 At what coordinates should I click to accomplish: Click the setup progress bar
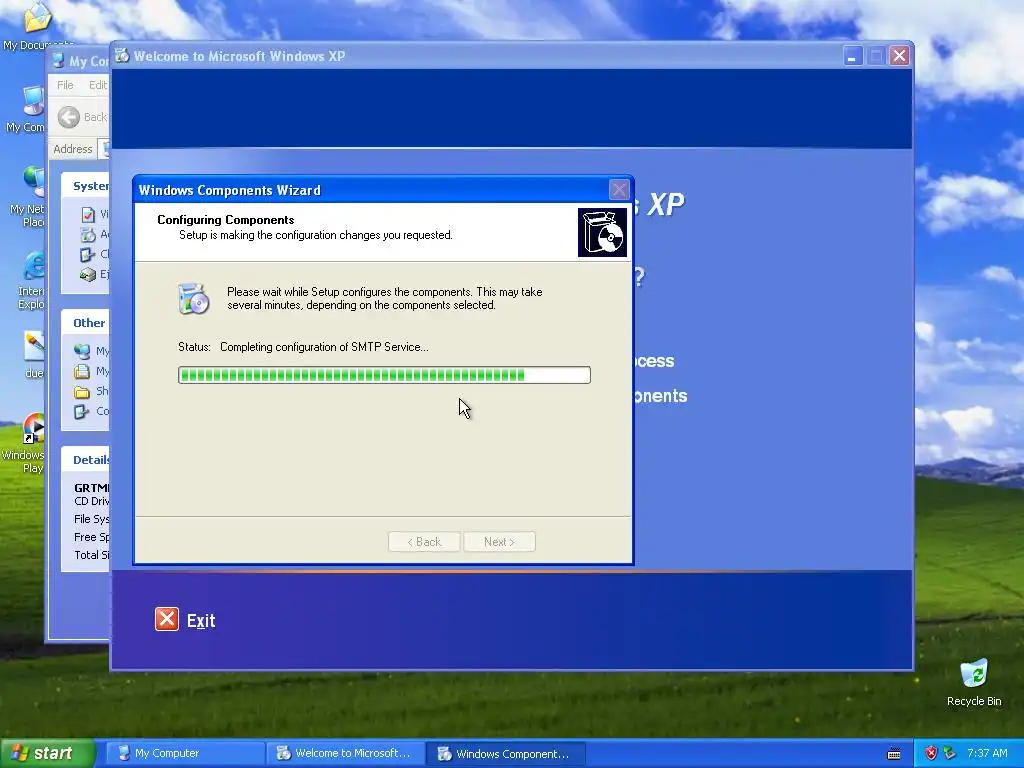[x=384, y=375]
